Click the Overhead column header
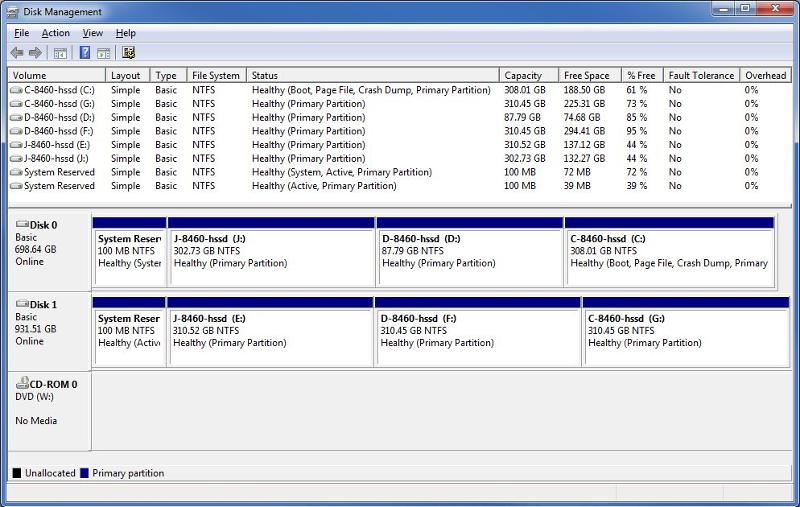 tap(765, 75)
